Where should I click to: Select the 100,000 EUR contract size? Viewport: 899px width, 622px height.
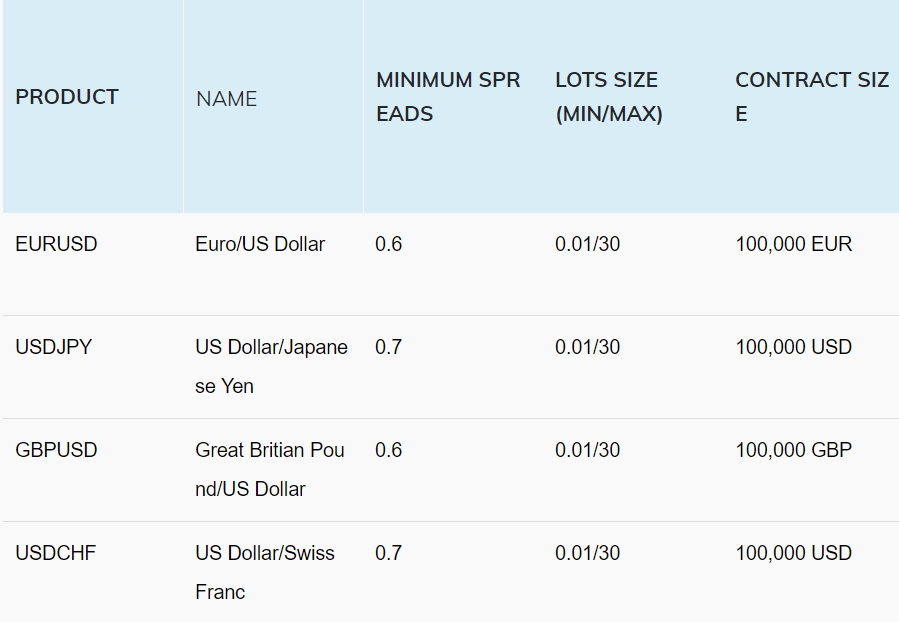coord(794,244)
